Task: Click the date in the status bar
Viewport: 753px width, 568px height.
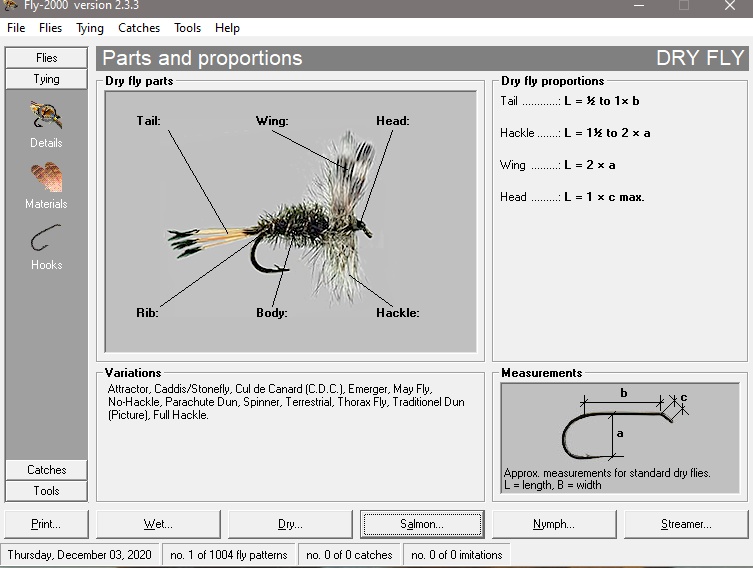Action: tap(79, 555)
